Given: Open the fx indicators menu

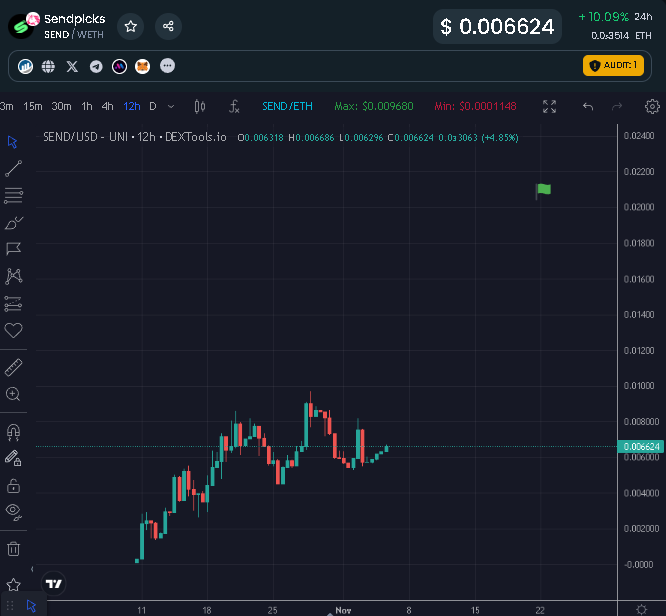Looking at the screenshot, I should (x=234, y=106).
